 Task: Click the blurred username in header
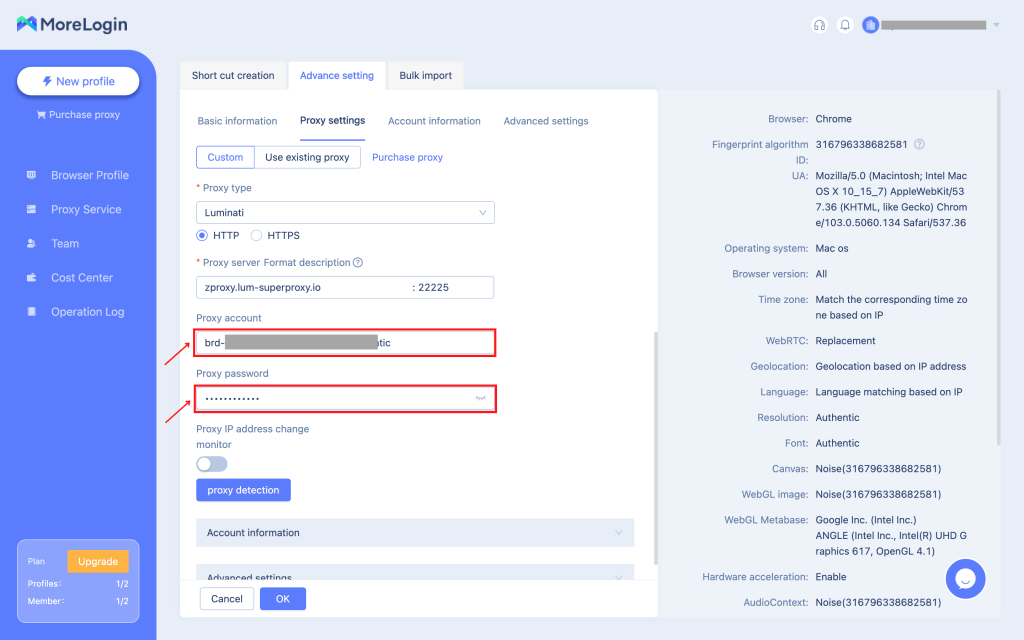(934, 25)
